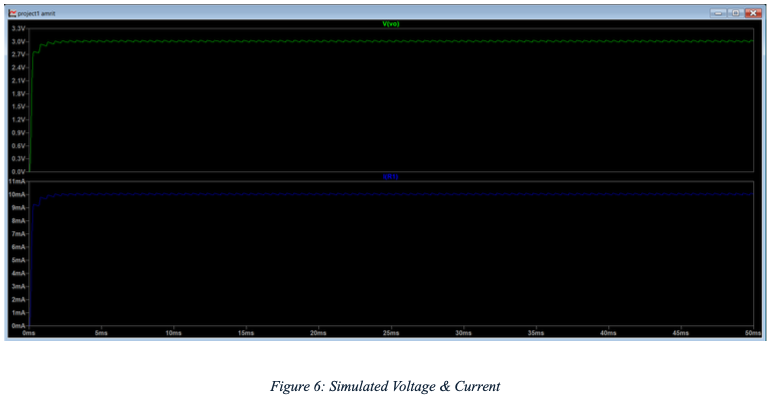Click the 0mA current axis label

(x=18, y=326)
